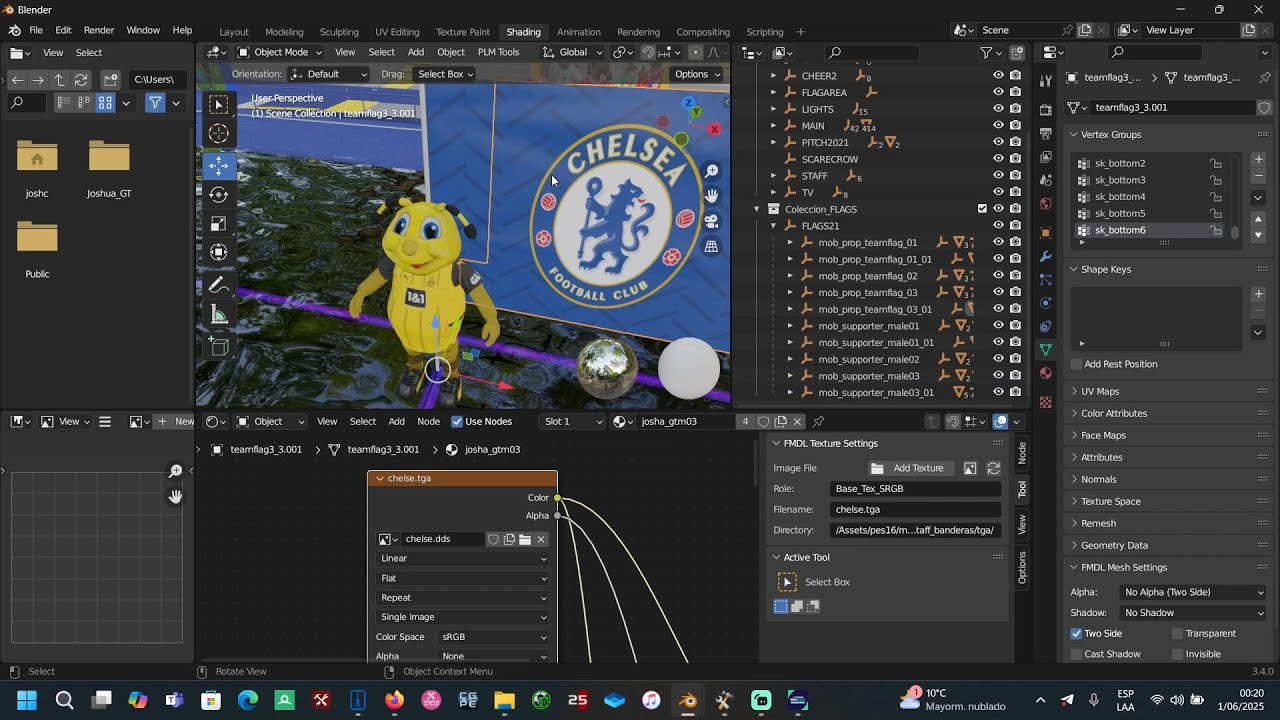1280x720 pixels.
Task: Add a new vertex group with plus
Action: pos(1258,160)
